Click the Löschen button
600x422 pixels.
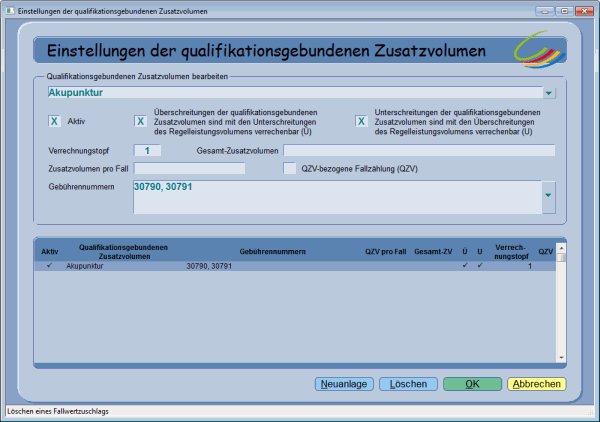408,384
